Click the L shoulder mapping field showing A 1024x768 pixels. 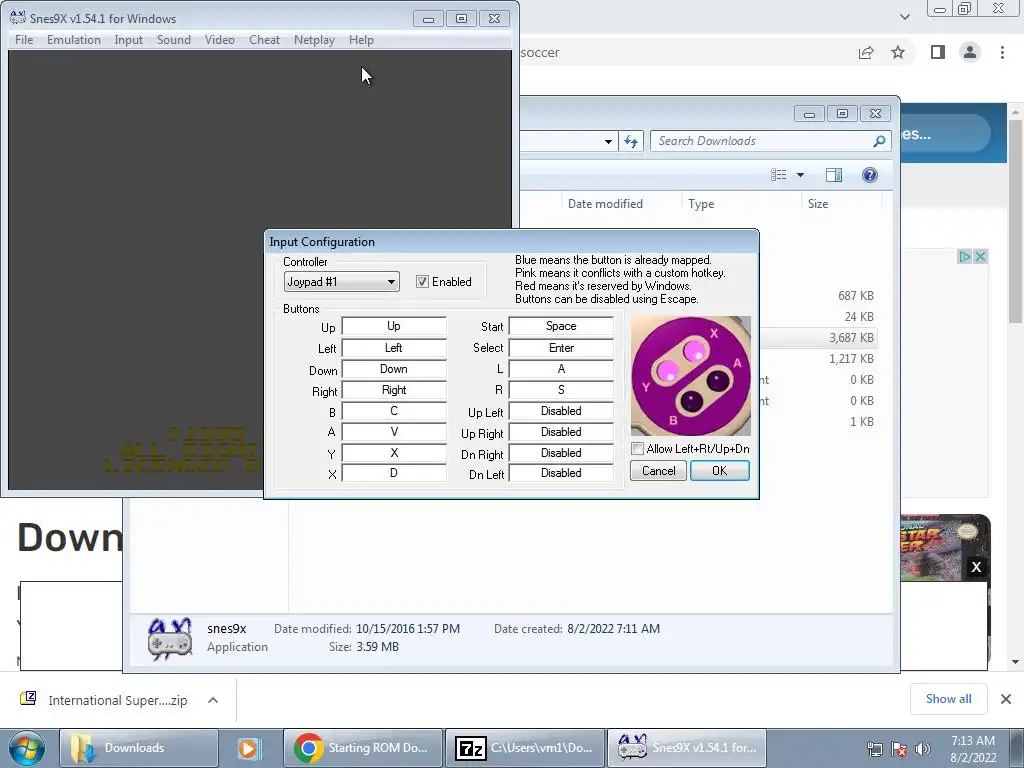point(561,369)
